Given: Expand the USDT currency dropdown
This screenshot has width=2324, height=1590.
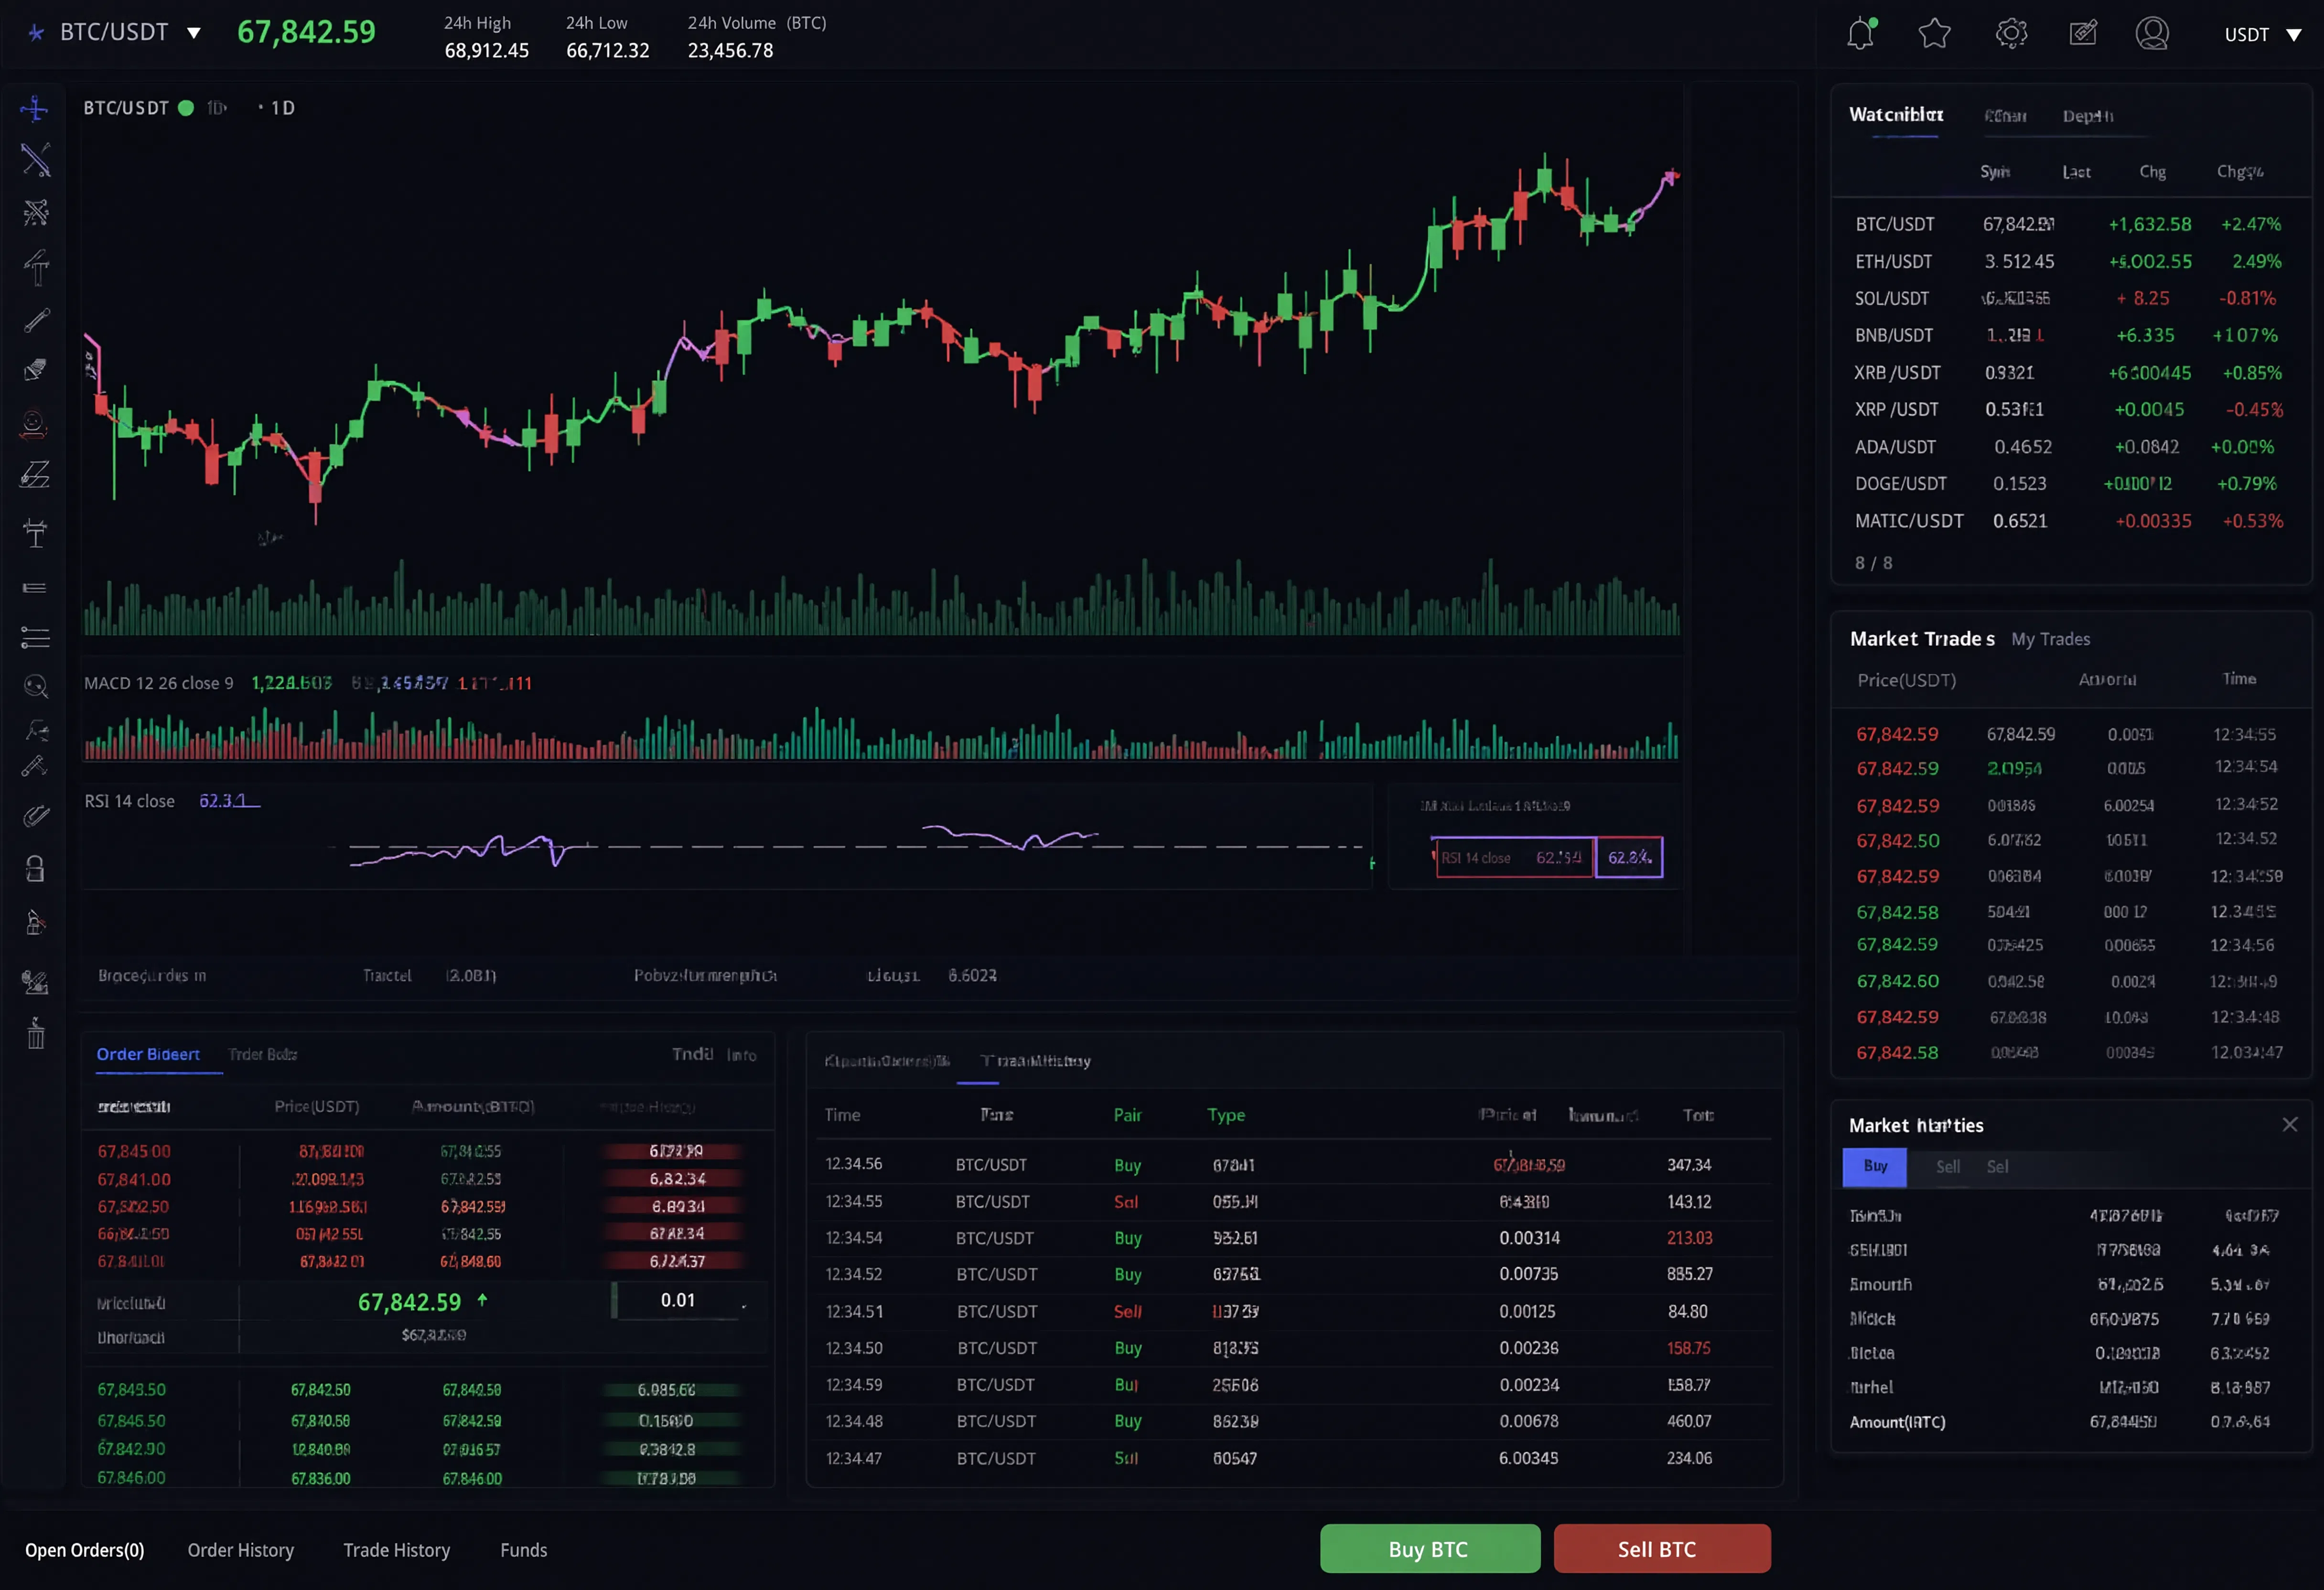Looking at the screenshot, I should (x=2294, y=35).
